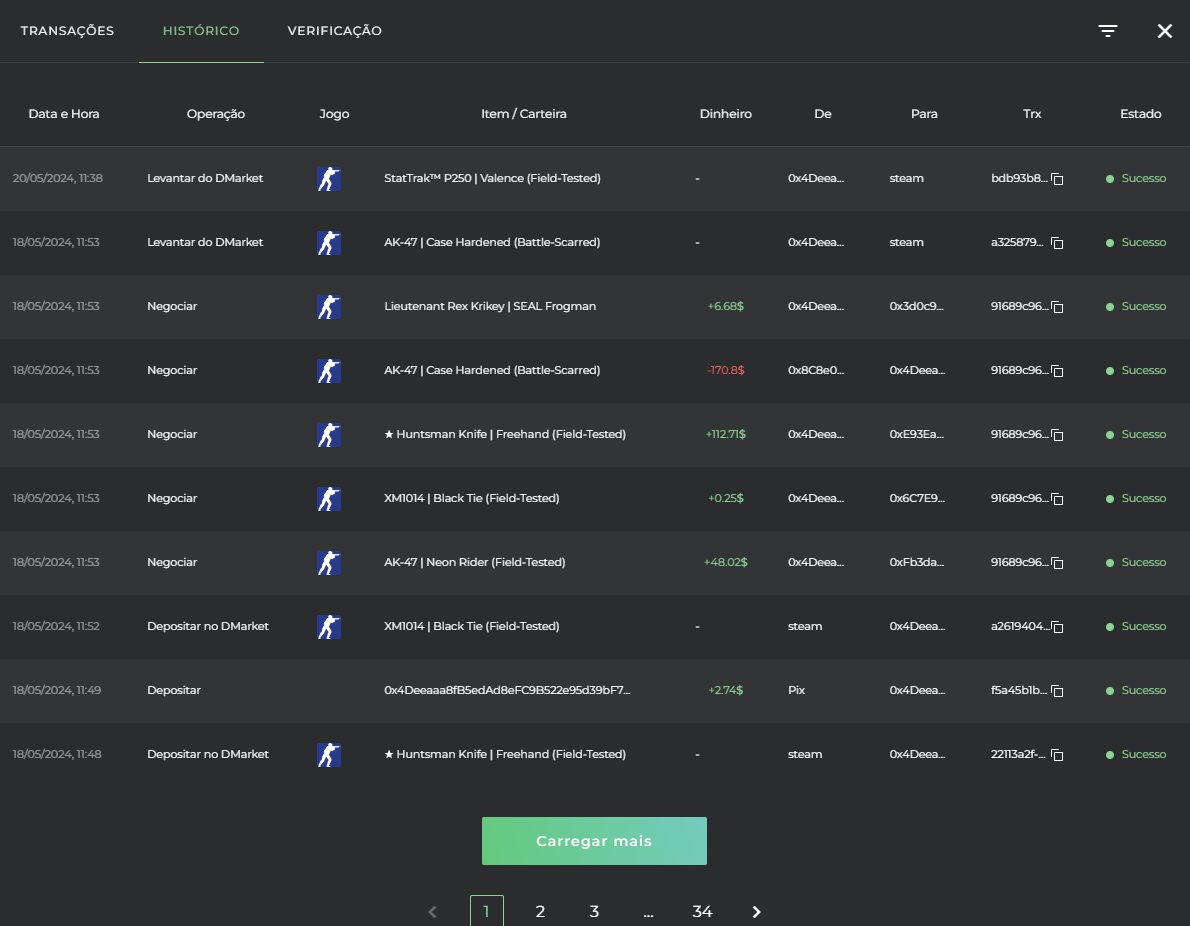
Task: Click game icon in 11:48 Huntsman Knife deposit row
Action: pyautogui.click(x=329, y=754)
